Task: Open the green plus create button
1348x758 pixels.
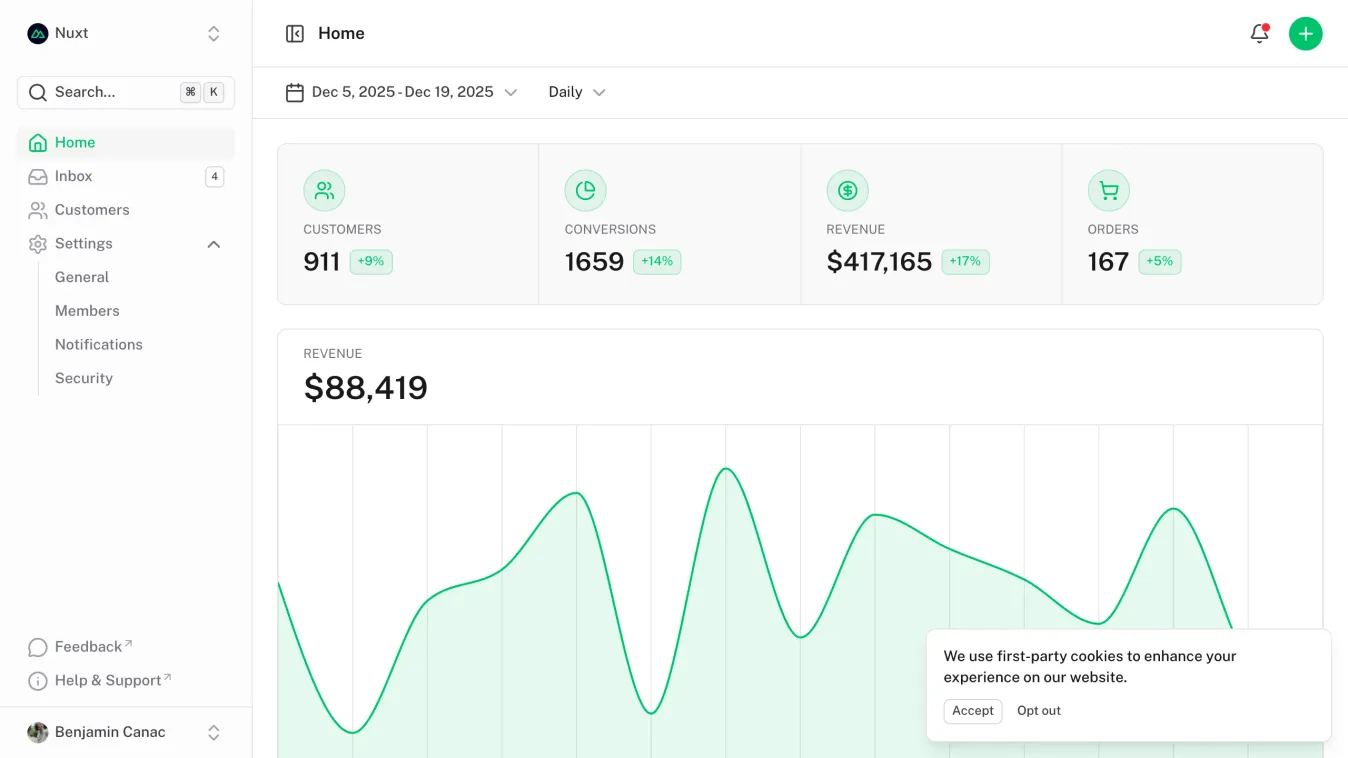Action: coord(1306,33)
